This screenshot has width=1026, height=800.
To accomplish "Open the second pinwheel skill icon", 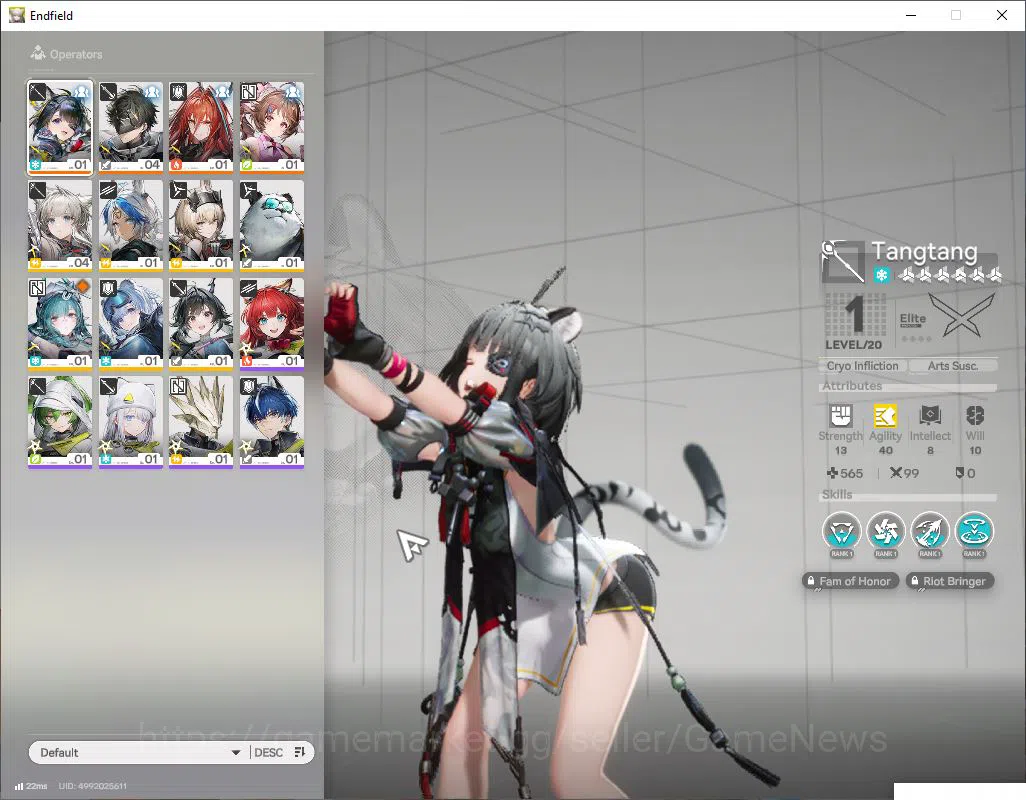I will (886, 530).
